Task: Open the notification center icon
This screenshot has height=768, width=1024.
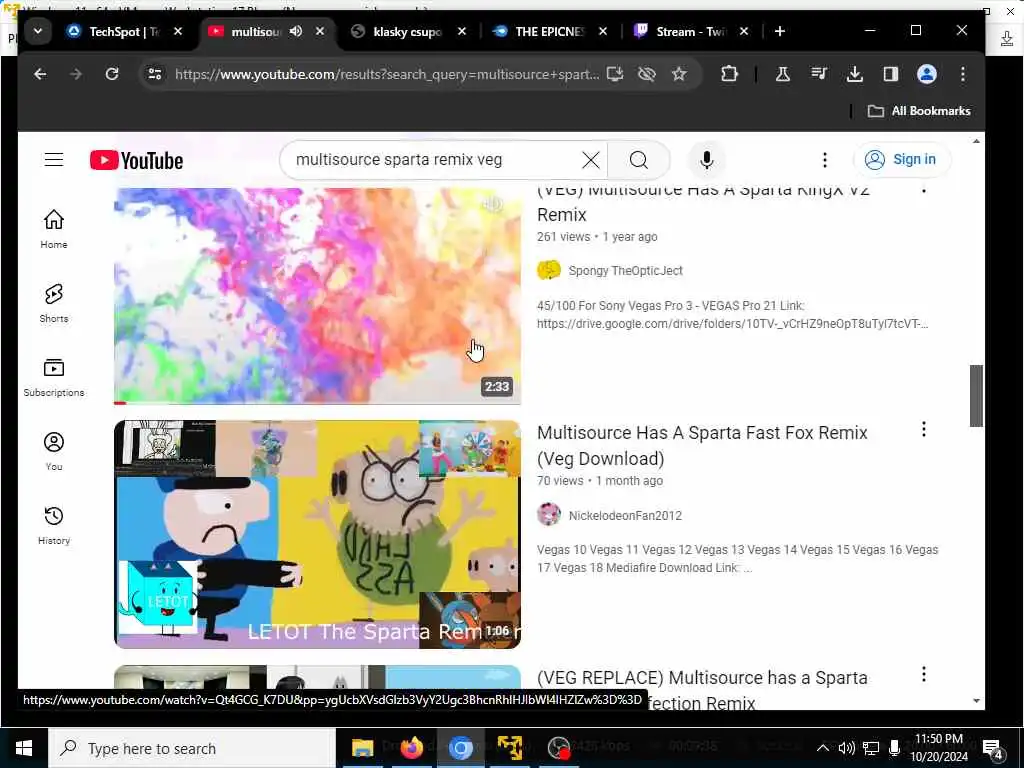Action: point(993,748)
